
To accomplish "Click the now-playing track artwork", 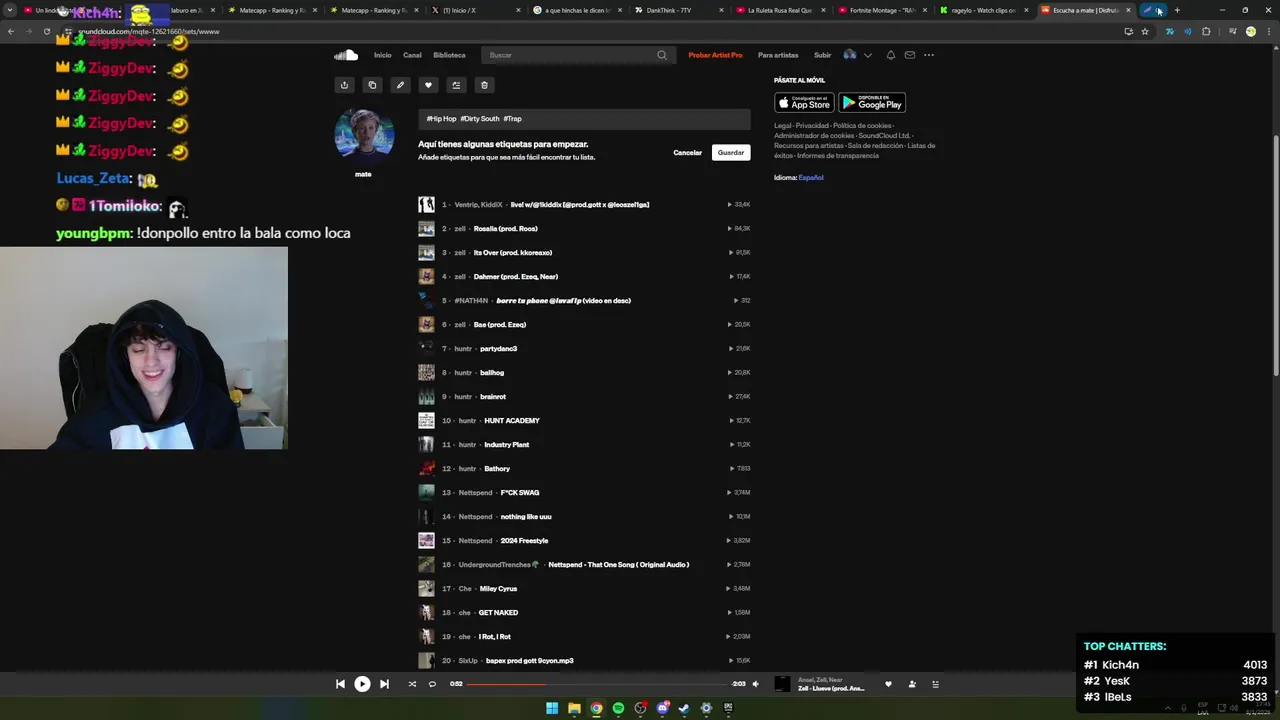I will pos(783,684).
